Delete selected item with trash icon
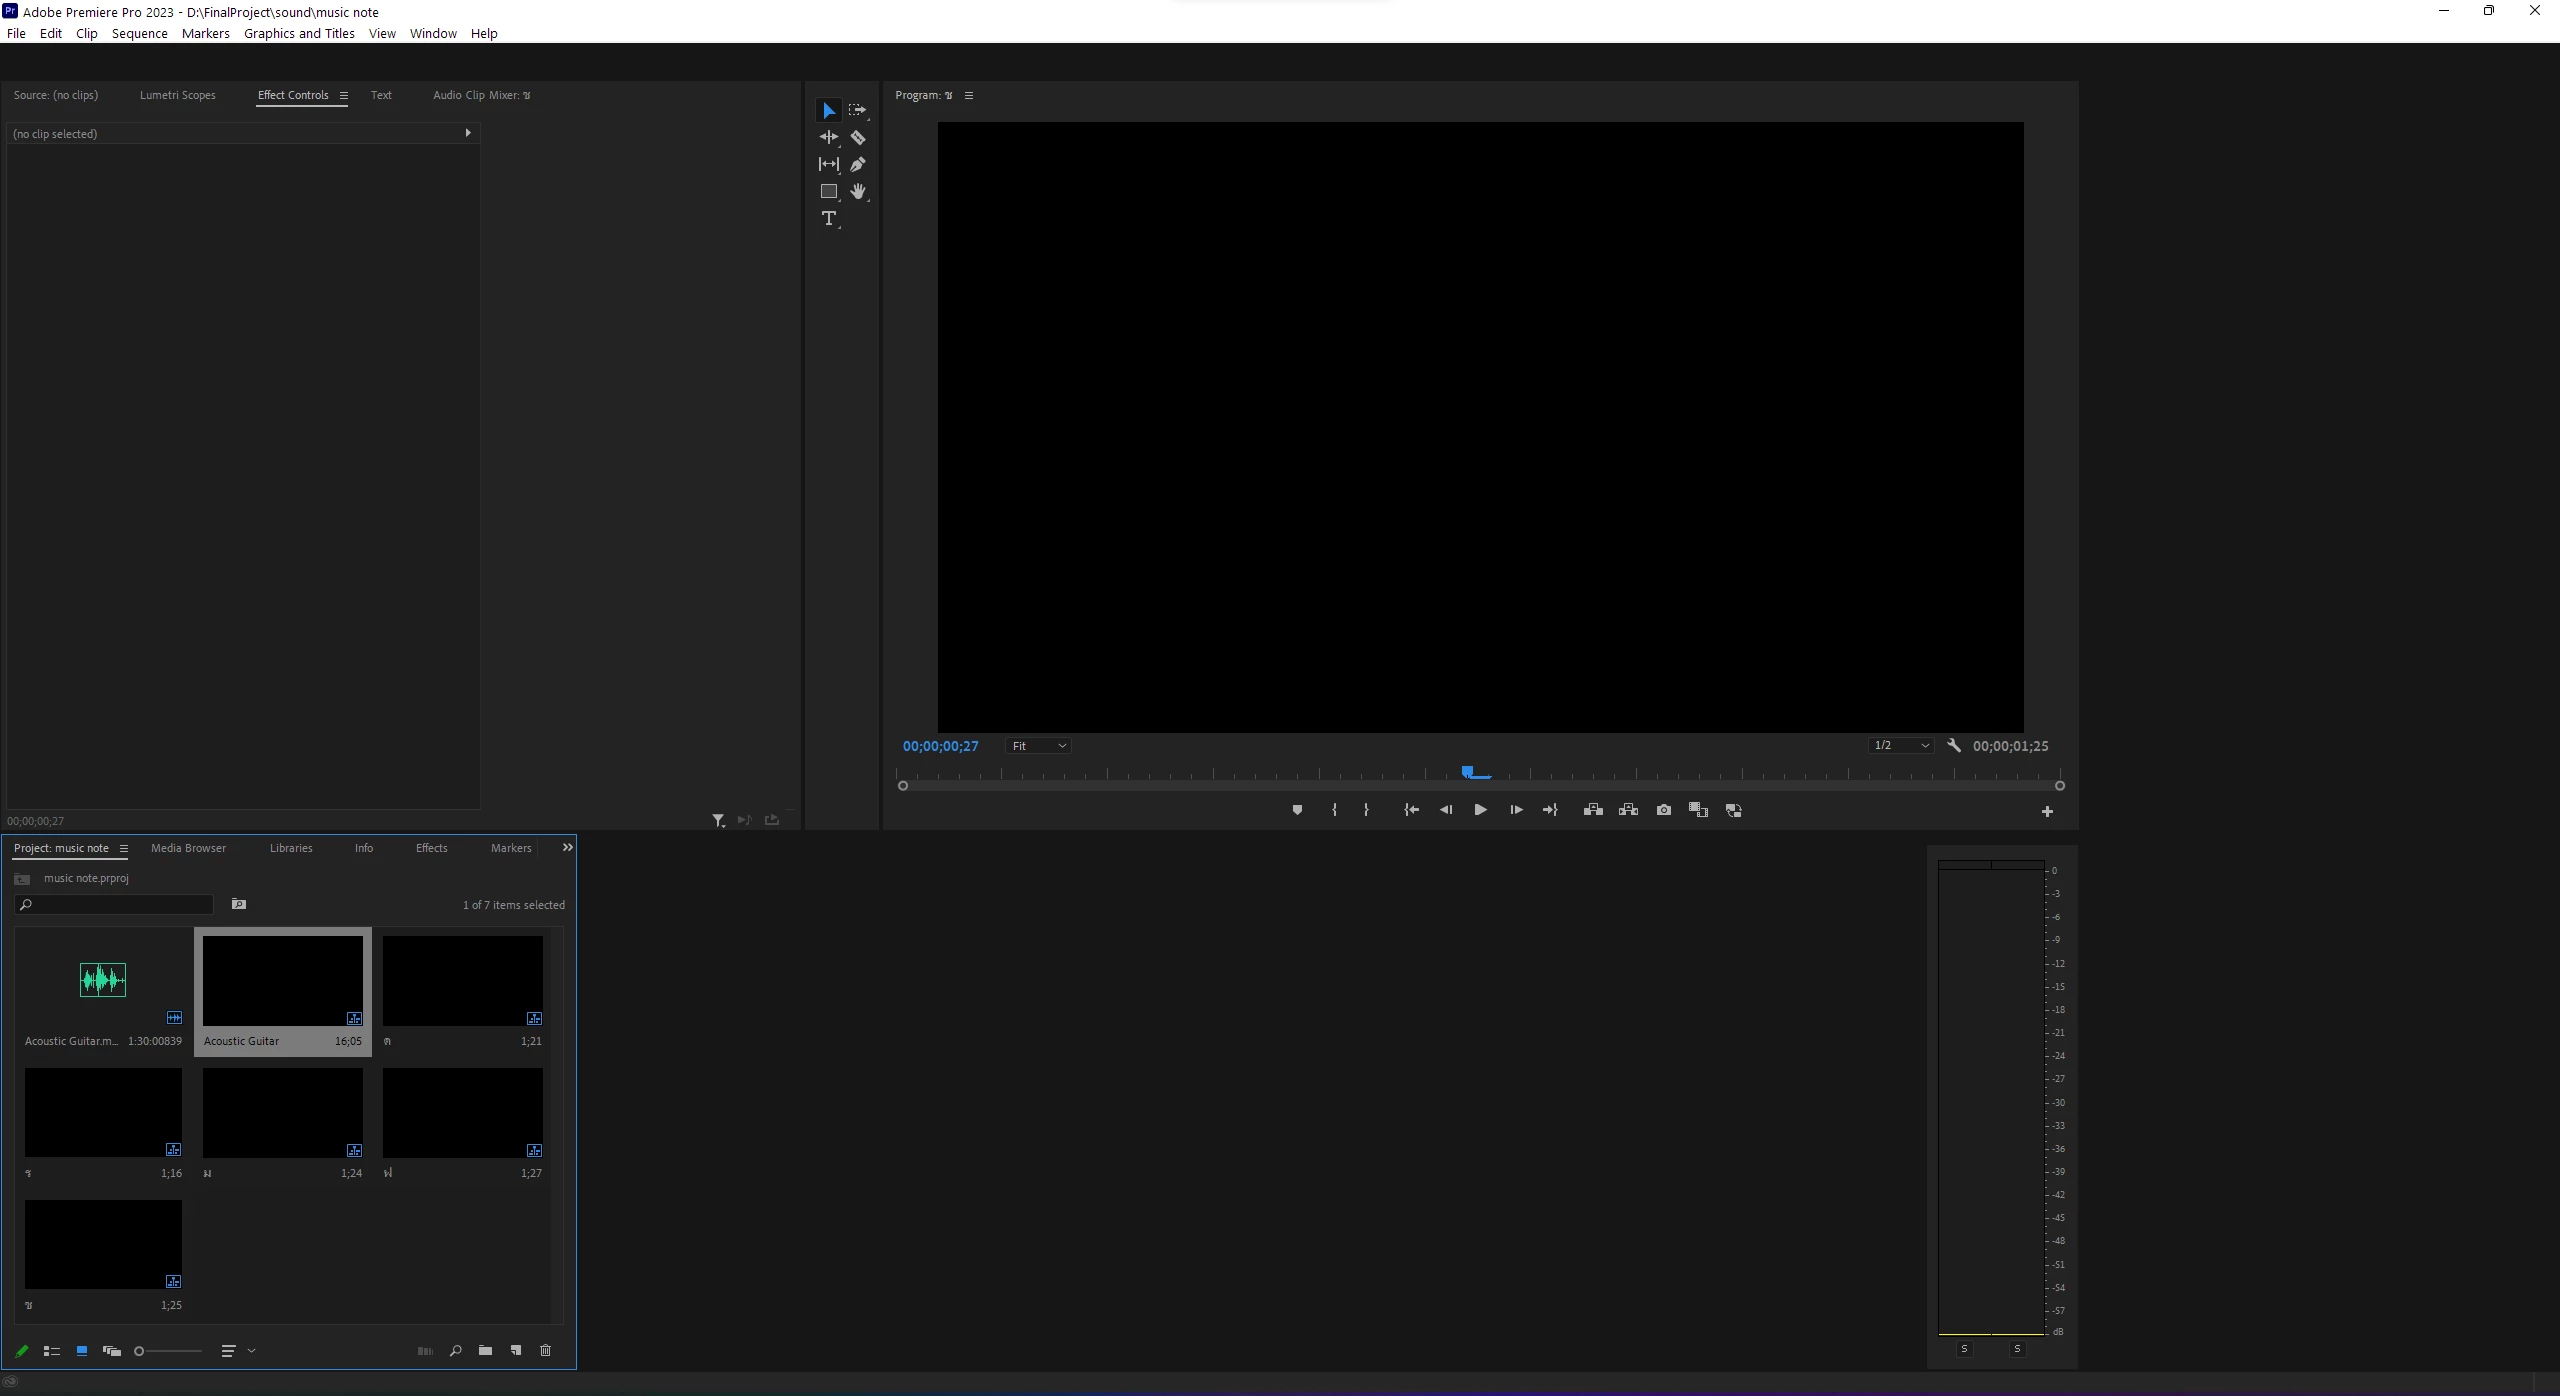Image resolution: width=2560 pixels, height=1396 pixels. pyautogui.click(x=546, y=1351)
